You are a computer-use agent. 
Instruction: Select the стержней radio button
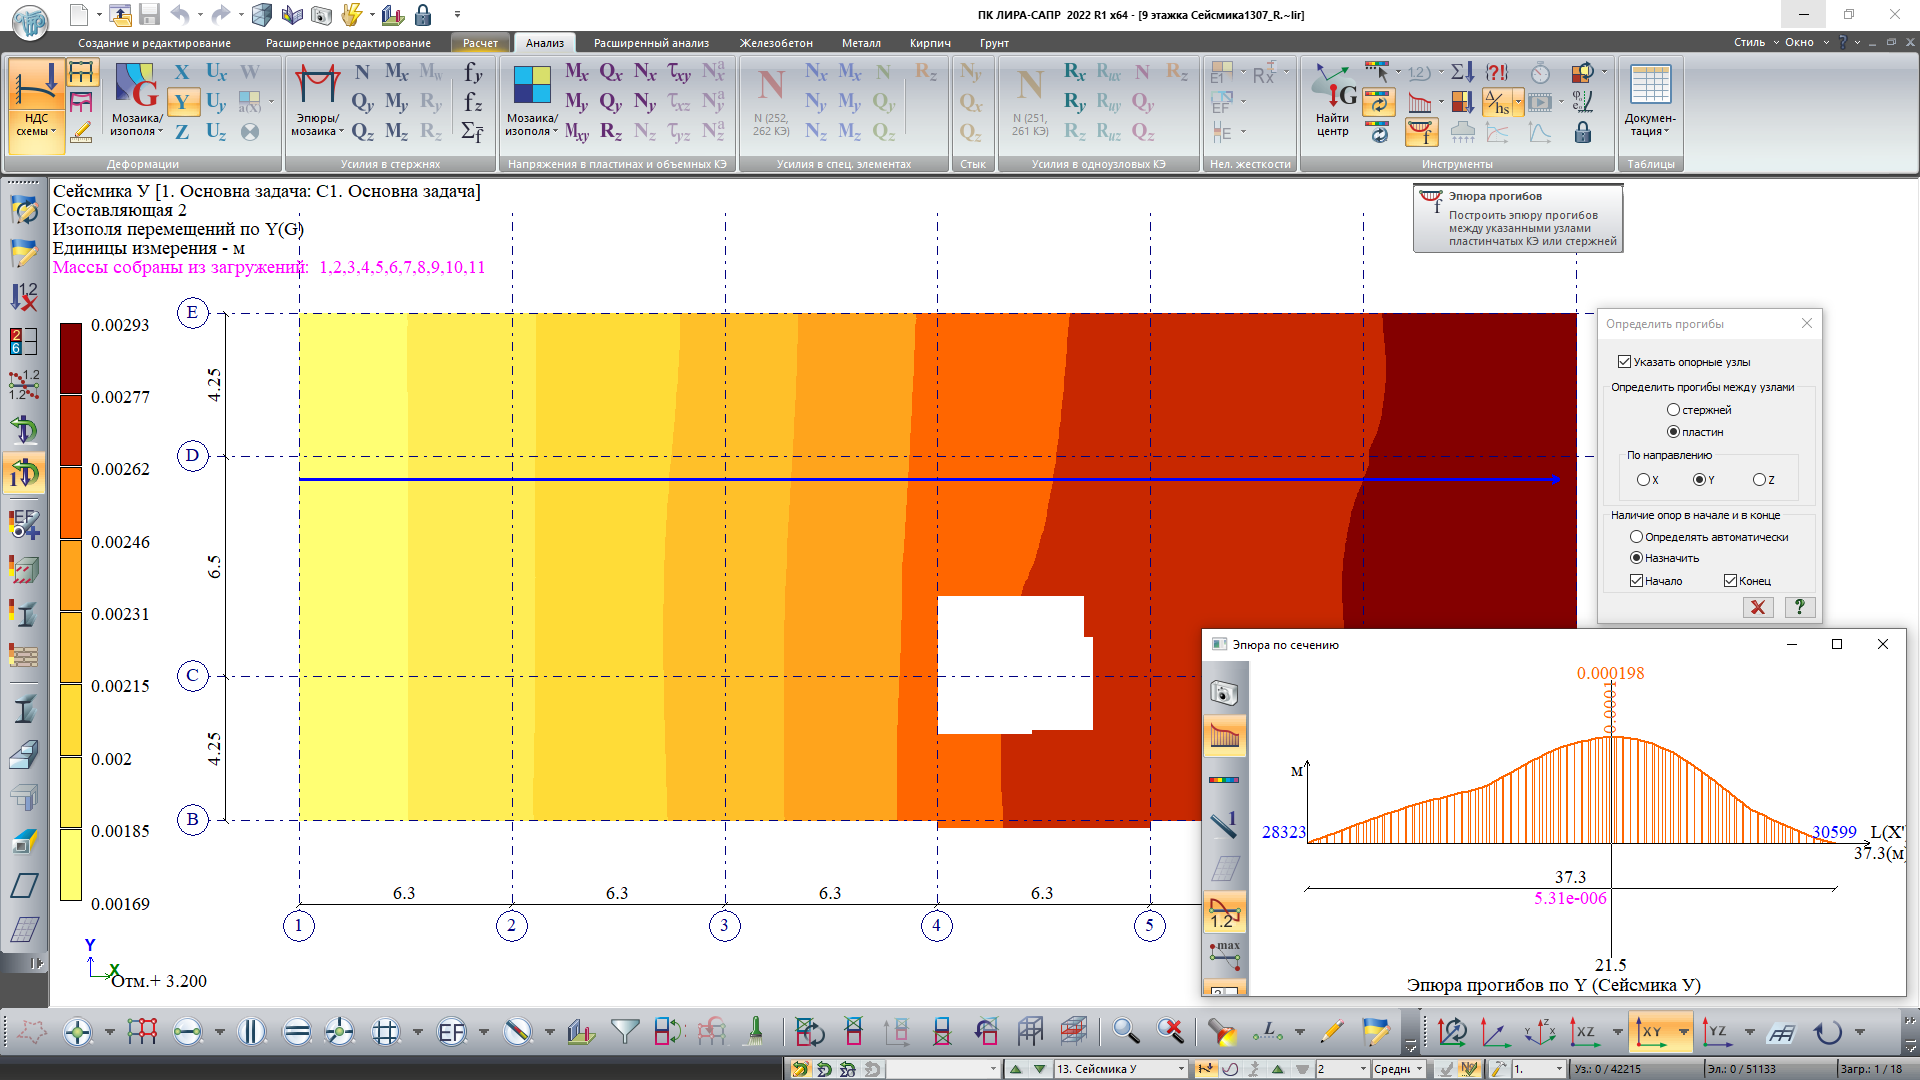1673,410
